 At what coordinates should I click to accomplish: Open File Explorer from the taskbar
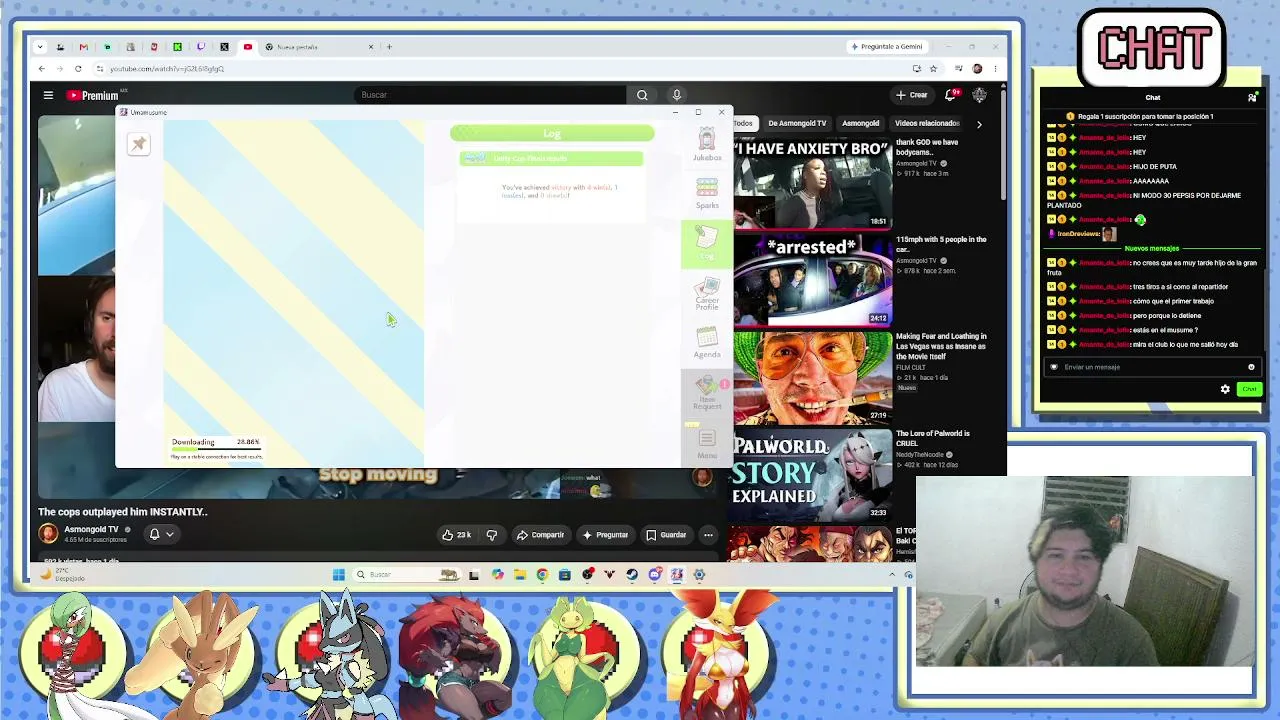tap(520, 574)
